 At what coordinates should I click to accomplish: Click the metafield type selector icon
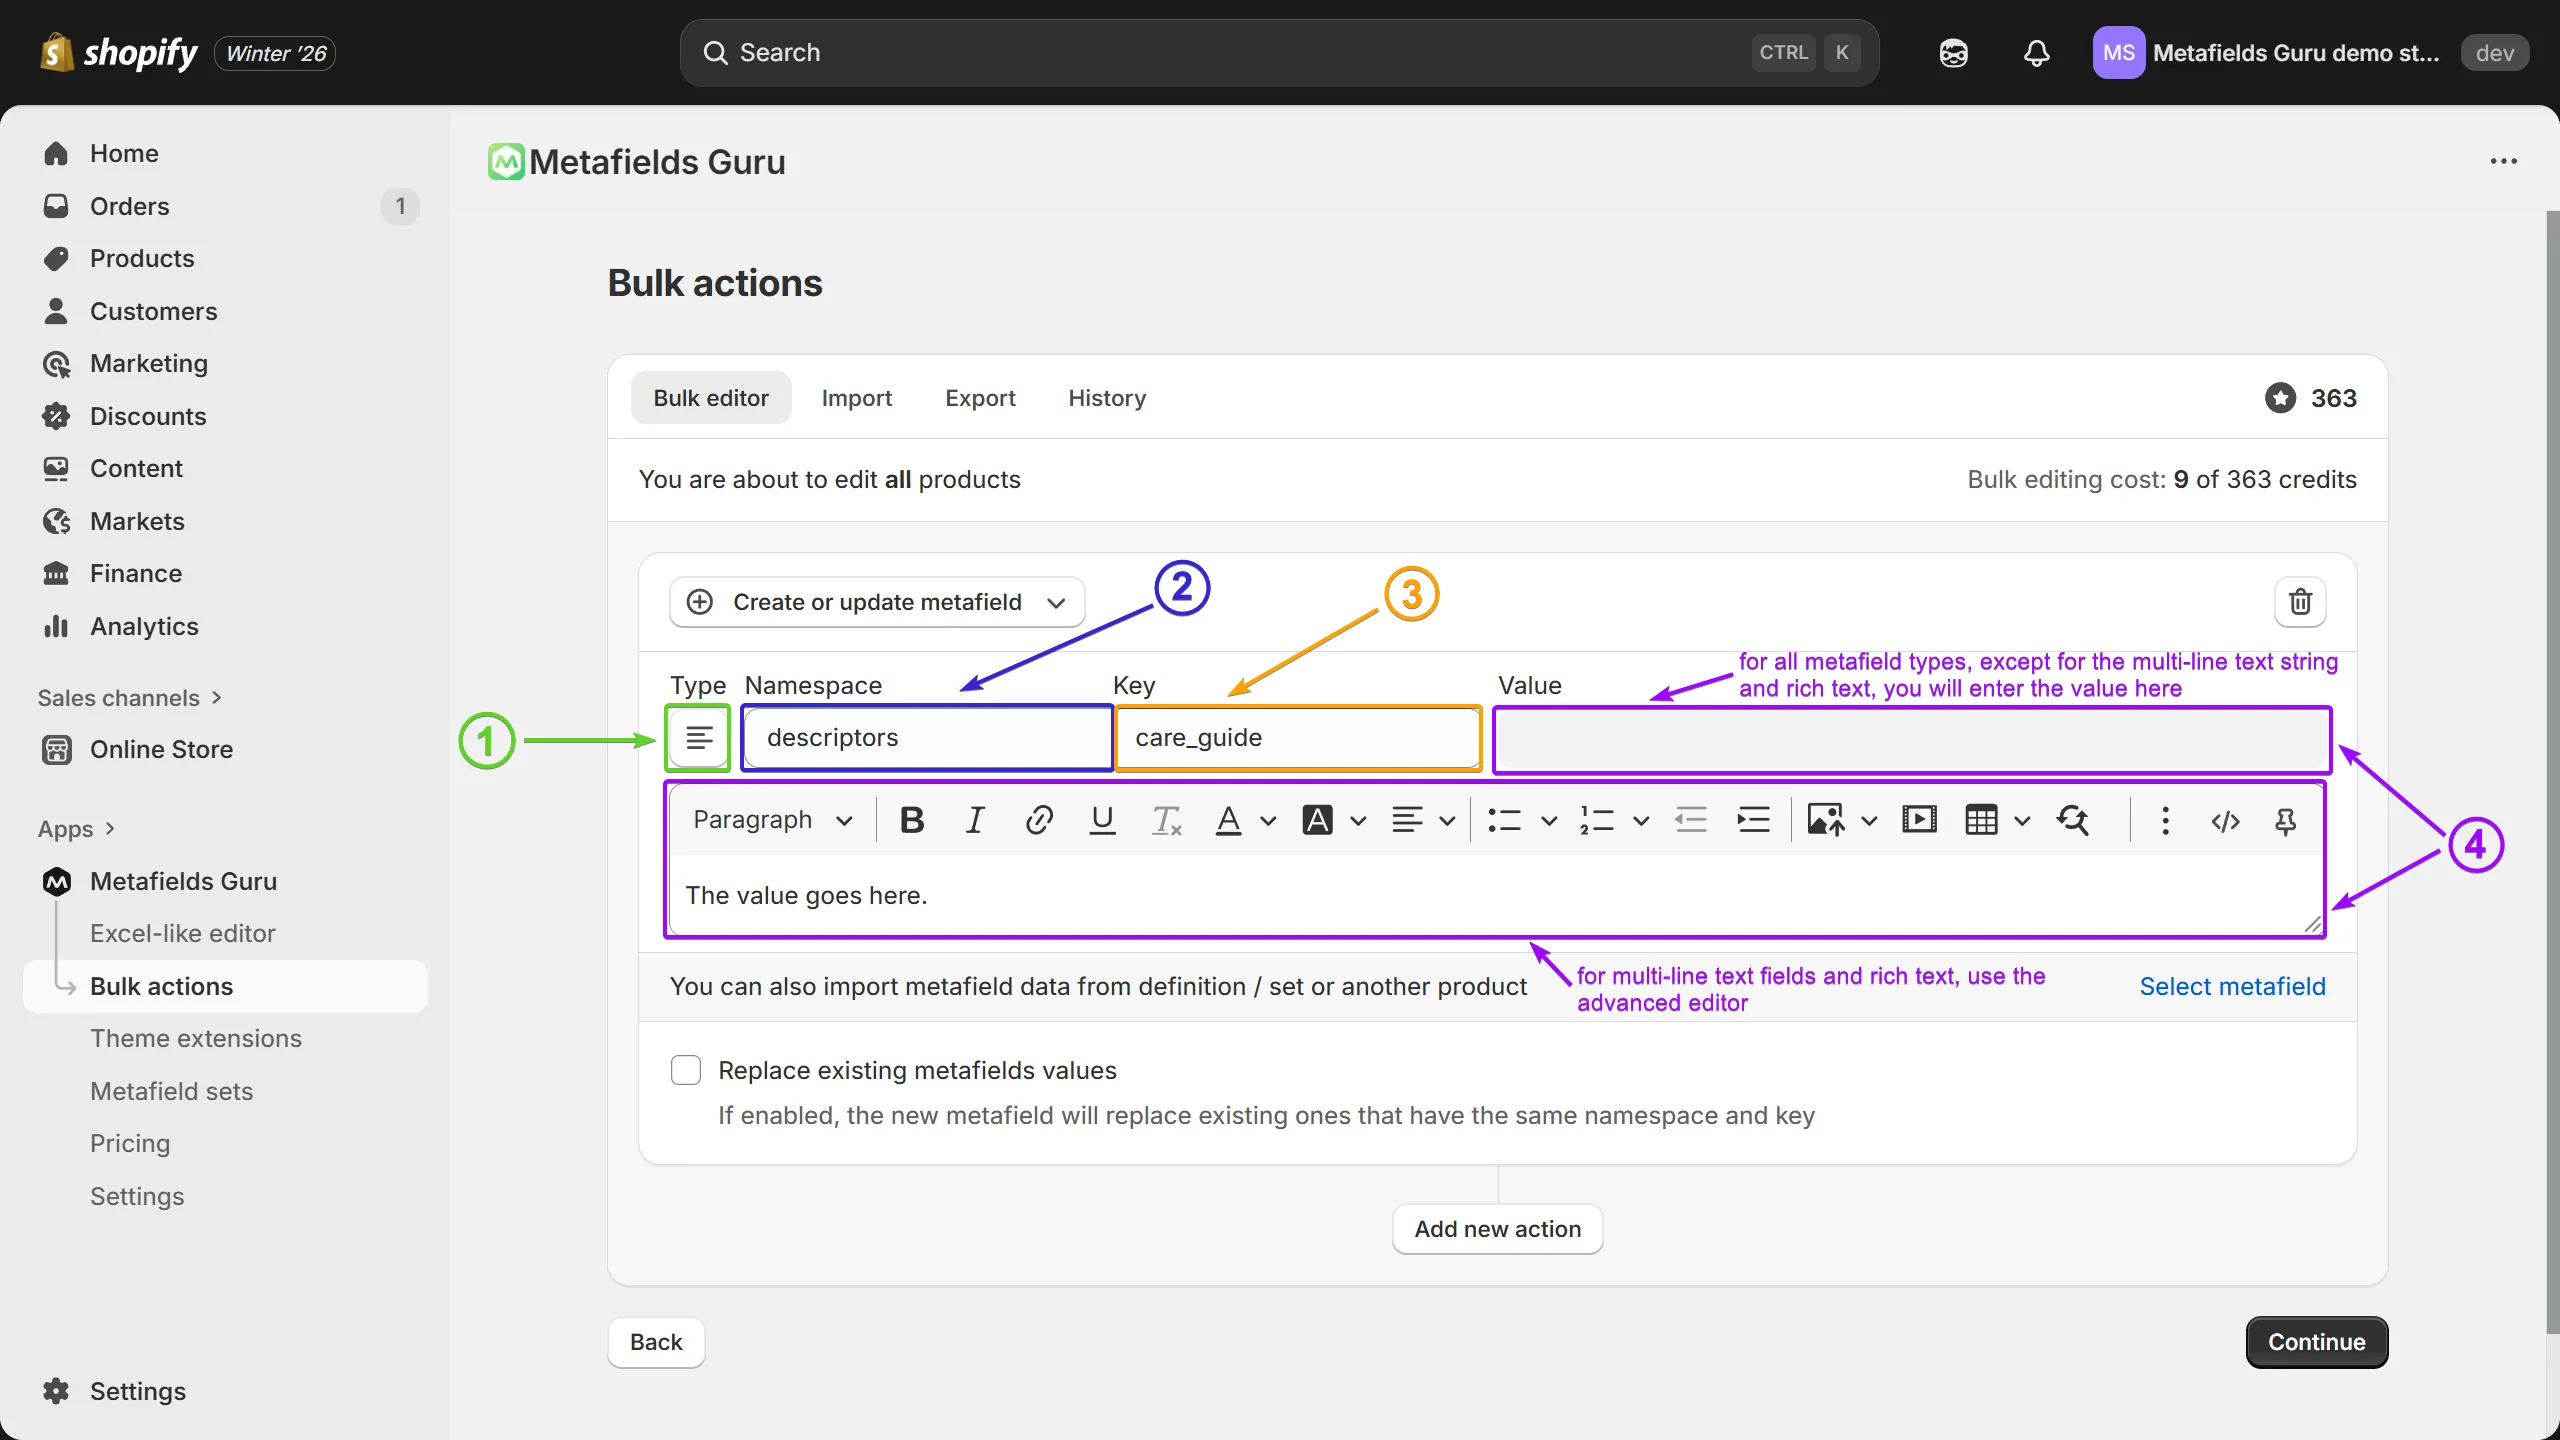(x=699, y=738)
